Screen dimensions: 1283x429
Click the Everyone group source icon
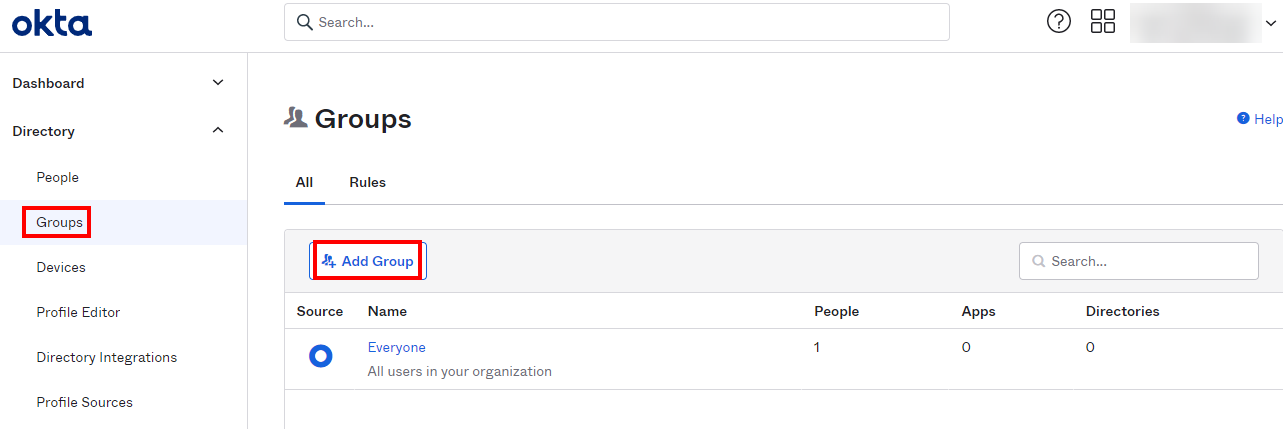tap(320, 355)
